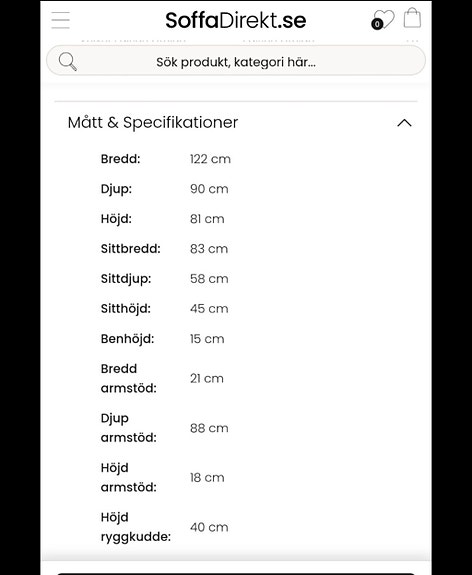
Task: Go to SoffaDirekt.se home logo
Action: (x=235, y=21)
